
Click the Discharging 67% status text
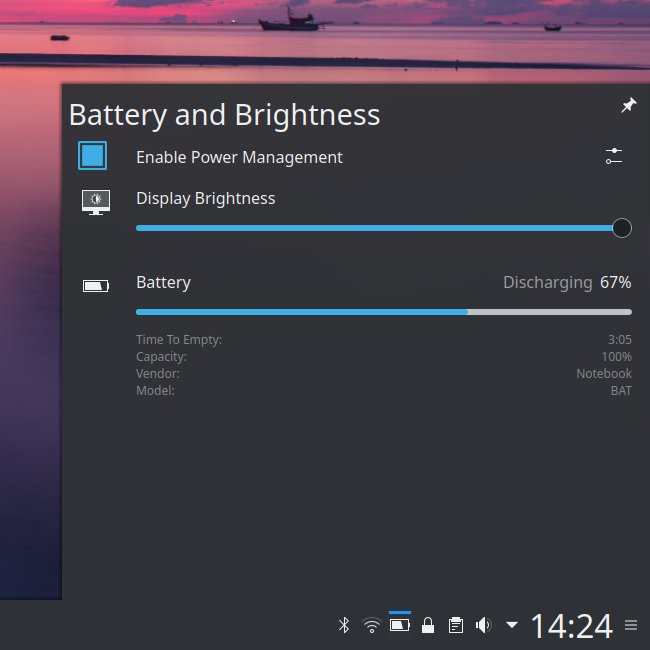pyautogui.click(x=566, y=283)
